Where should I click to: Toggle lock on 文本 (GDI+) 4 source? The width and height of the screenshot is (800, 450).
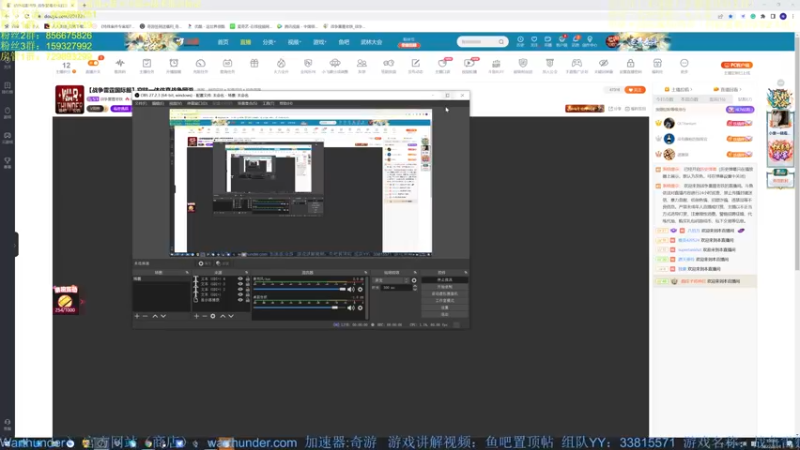[x=248, y=279]
